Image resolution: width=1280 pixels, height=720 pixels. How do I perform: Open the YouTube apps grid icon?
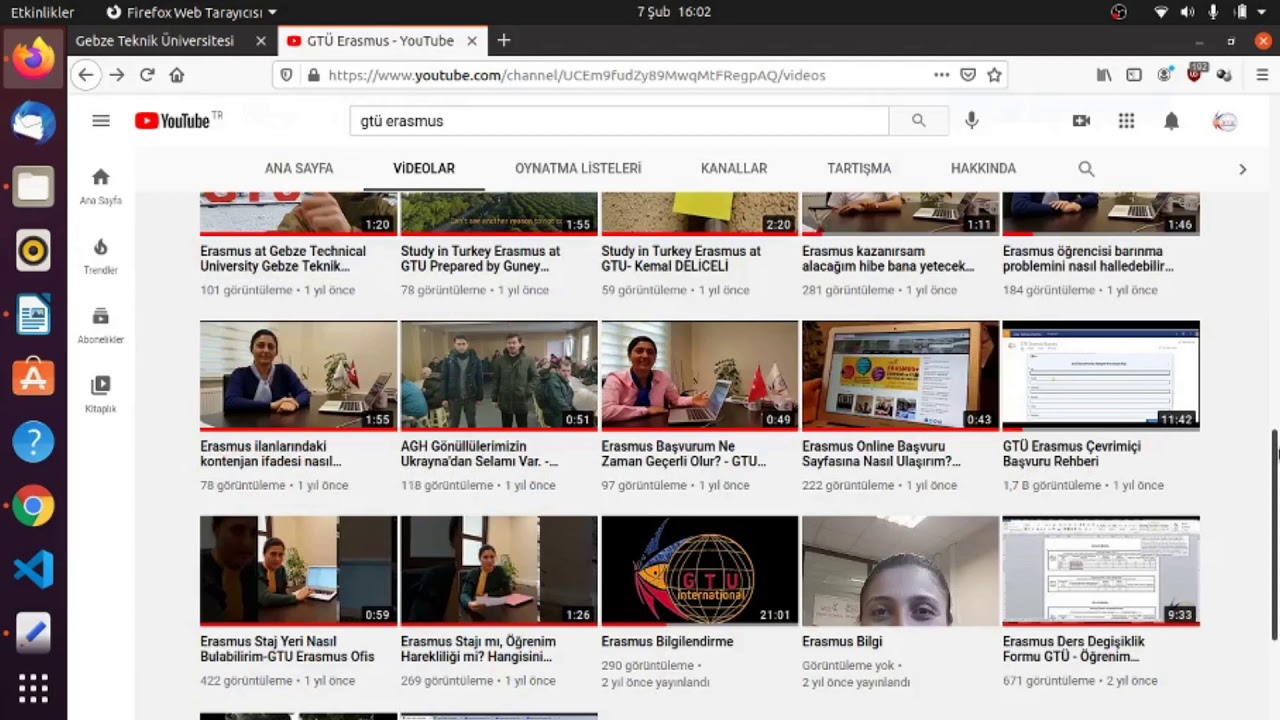pos(1126,121)
